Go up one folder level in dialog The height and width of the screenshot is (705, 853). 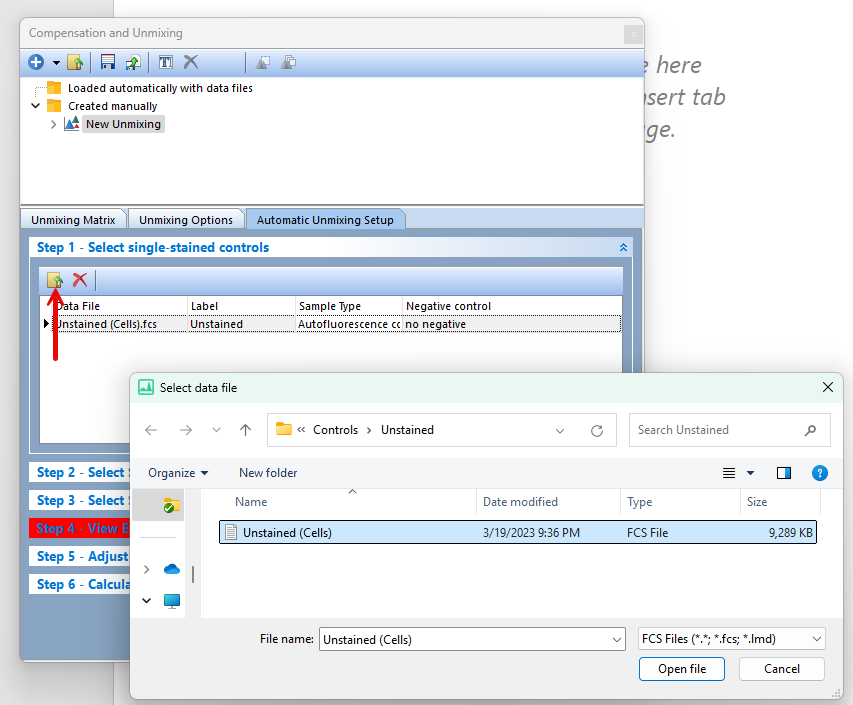tap(246, 430)
